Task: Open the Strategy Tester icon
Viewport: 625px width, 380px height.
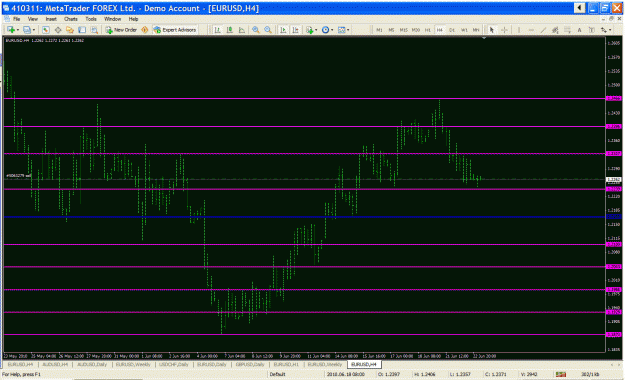Action: point(94,30)
